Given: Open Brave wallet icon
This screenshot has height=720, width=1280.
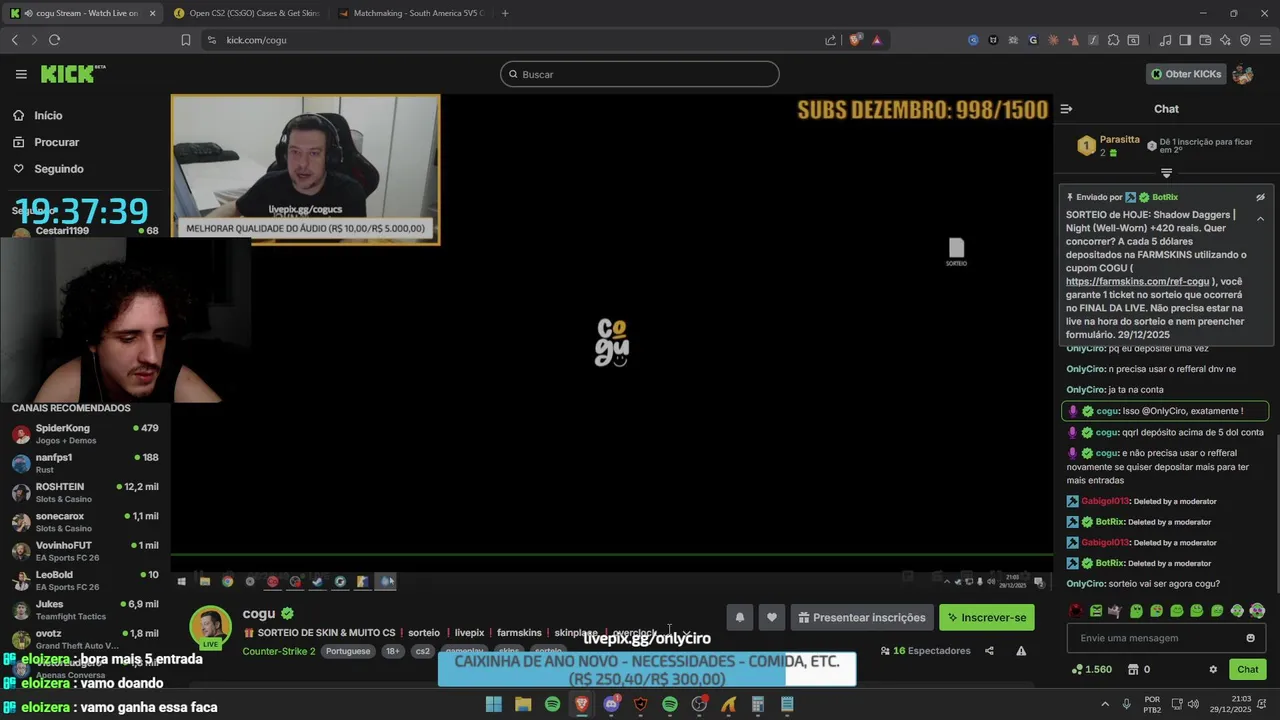Looking at the screenshot, I should point(1205,40).
